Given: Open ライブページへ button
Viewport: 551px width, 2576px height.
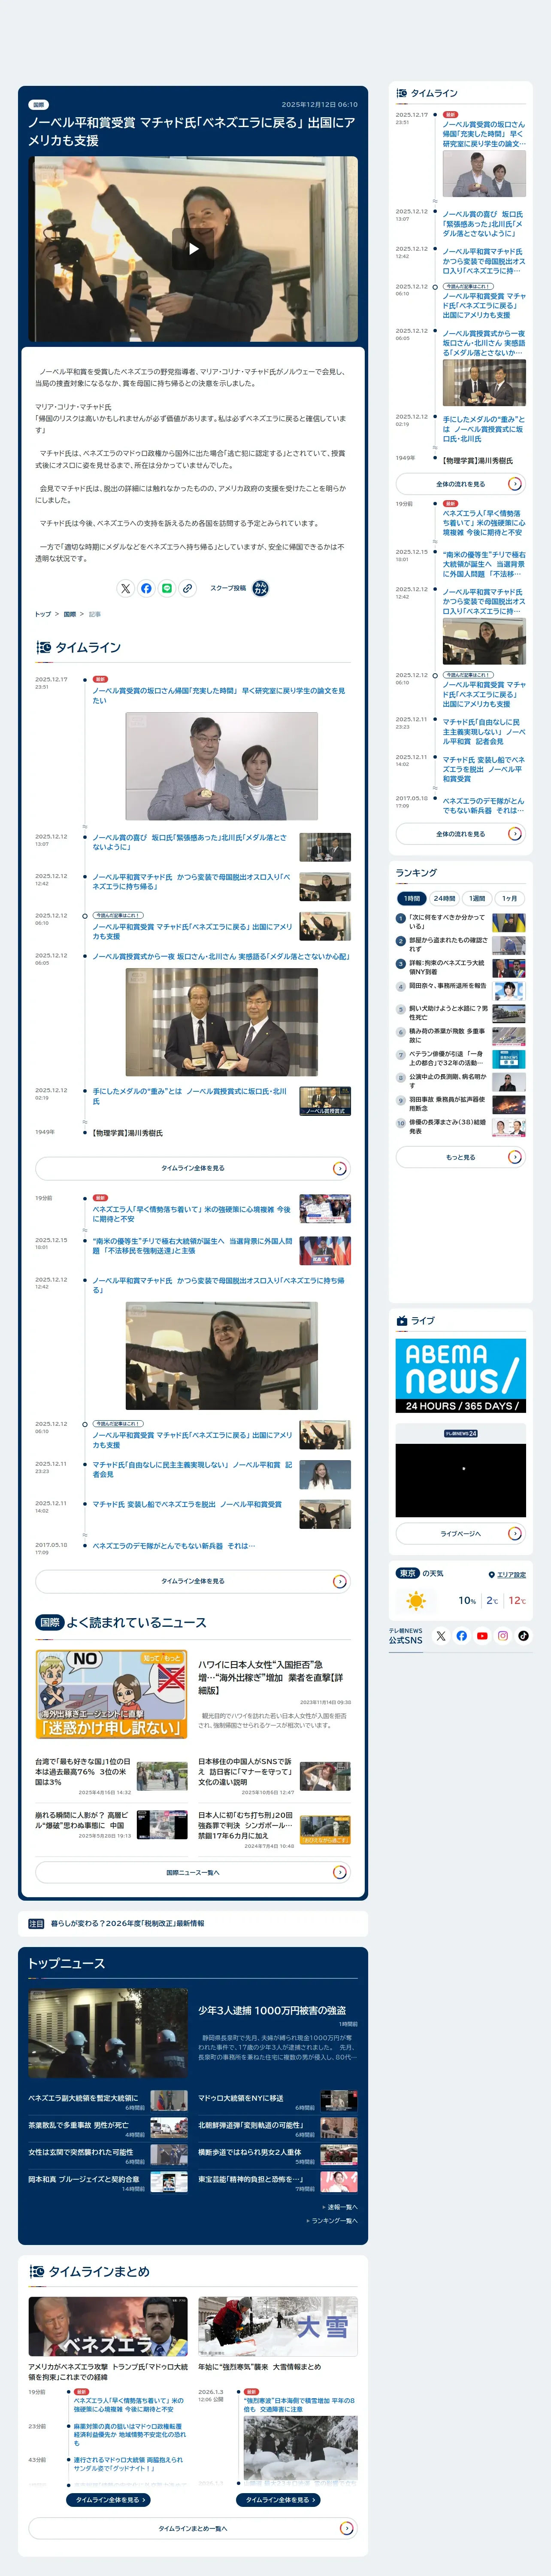Looking at the screenshot, I should coord(461,1533).
